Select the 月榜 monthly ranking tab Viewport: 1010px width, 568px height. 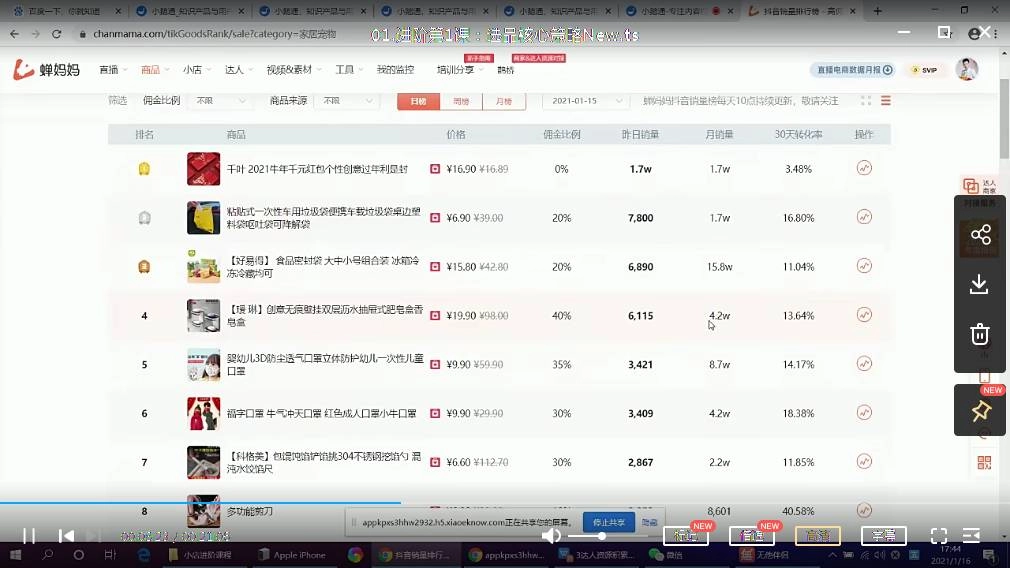[x=504, y=101]
